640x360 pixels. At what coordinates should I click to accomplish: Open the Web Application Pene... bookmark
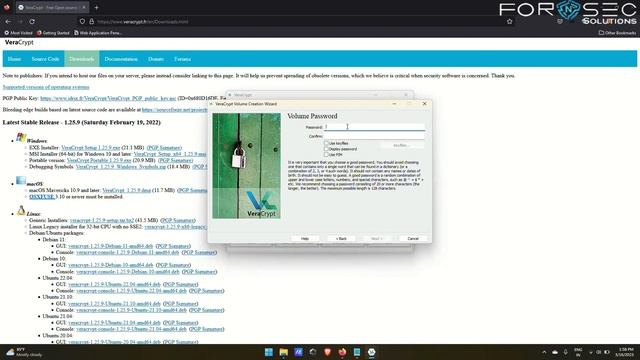(x=98, y=33)
